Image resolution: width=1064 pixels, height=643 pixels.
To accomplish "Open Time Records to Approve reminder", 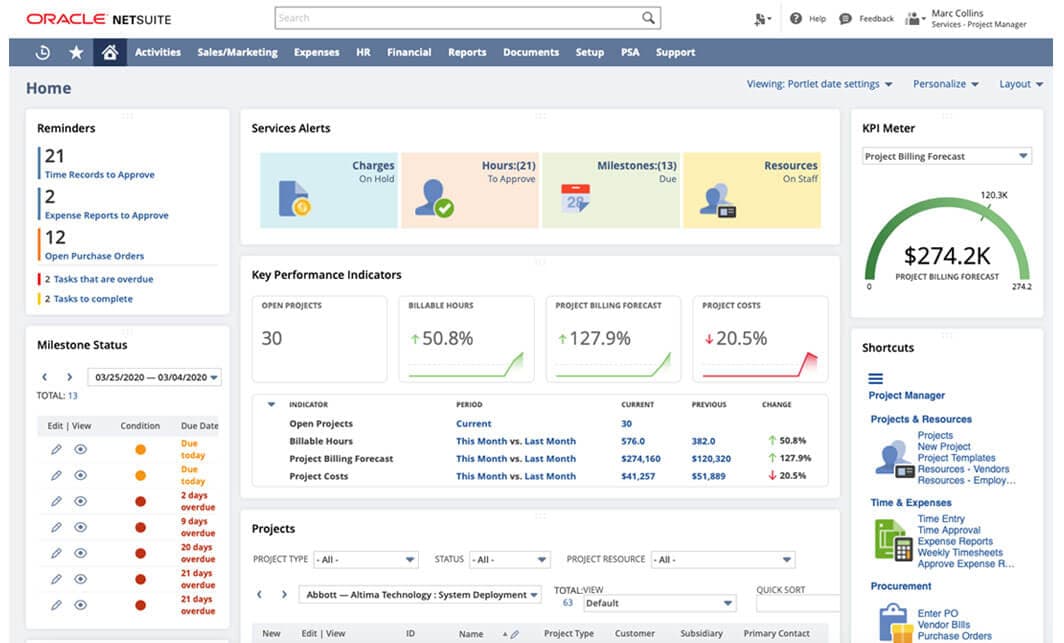I will tap(100, 174).
